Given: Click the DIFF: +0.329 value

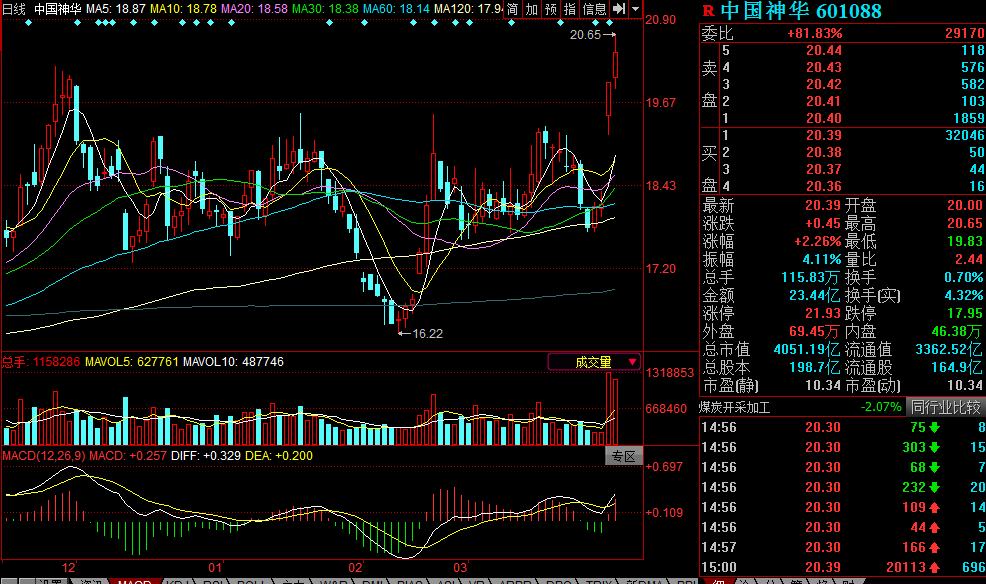Looking at the screenshot, I should pos(206,456).
